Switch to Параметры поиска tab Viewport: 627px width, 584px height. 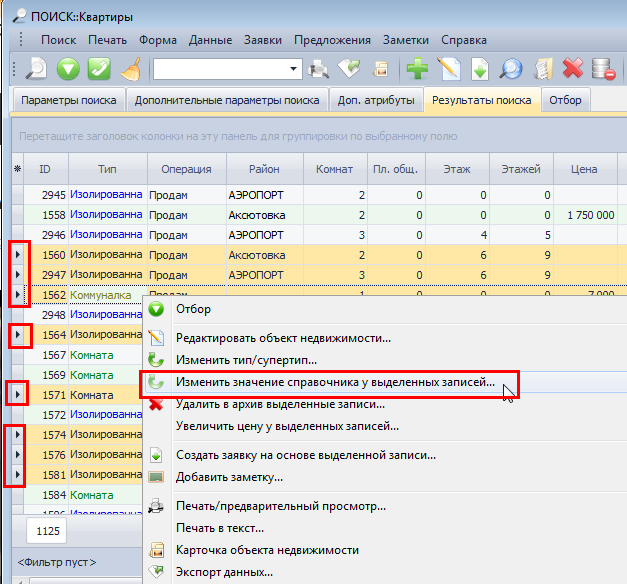point(68,100)
